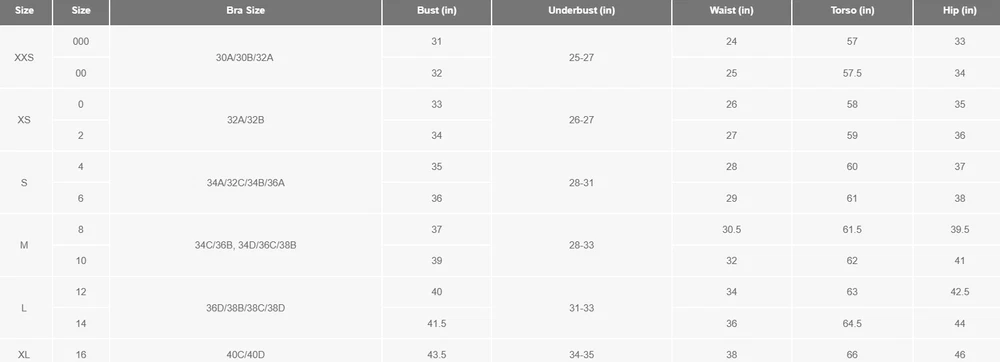The image size is (1000, 362).
Task: Select the XL size label
Action: pos(24,354)
